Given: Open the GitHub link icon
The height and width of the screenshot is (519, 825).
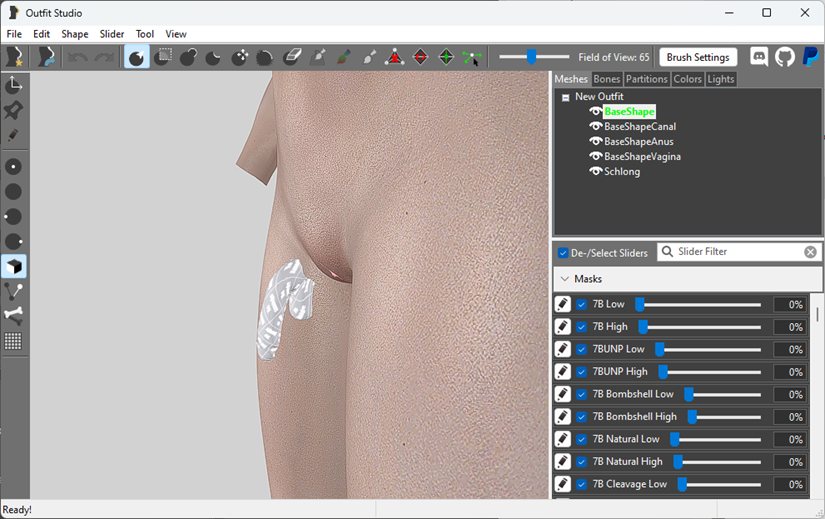Looking at the screenshot, I should tap(785, 56).
